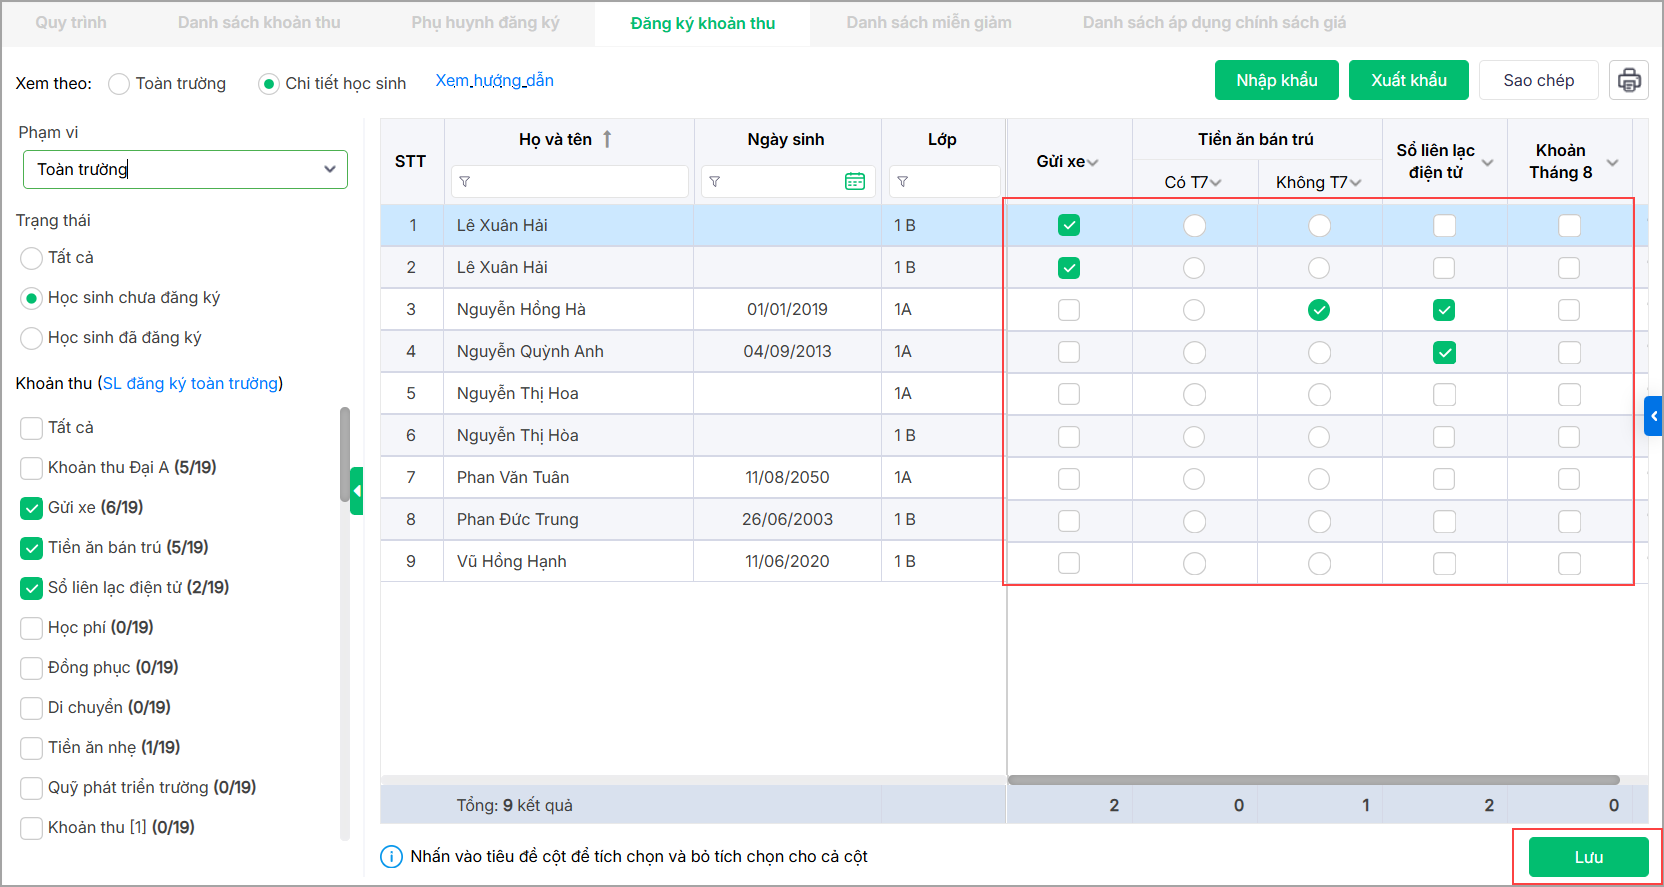Click the sort arrow beside Họ và tên
The height and width of the screenshot is (887, 1664).
(607, 140)
